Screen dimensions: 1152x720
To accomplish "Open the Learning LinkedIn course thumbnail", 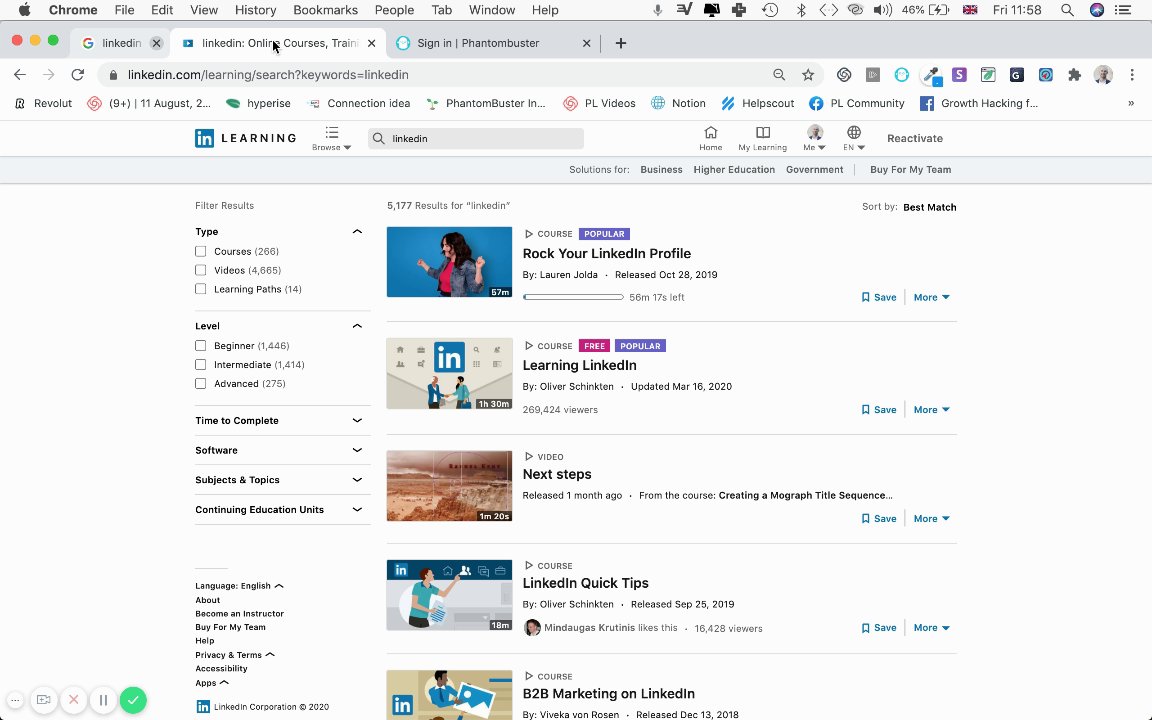I will point(450,374).
